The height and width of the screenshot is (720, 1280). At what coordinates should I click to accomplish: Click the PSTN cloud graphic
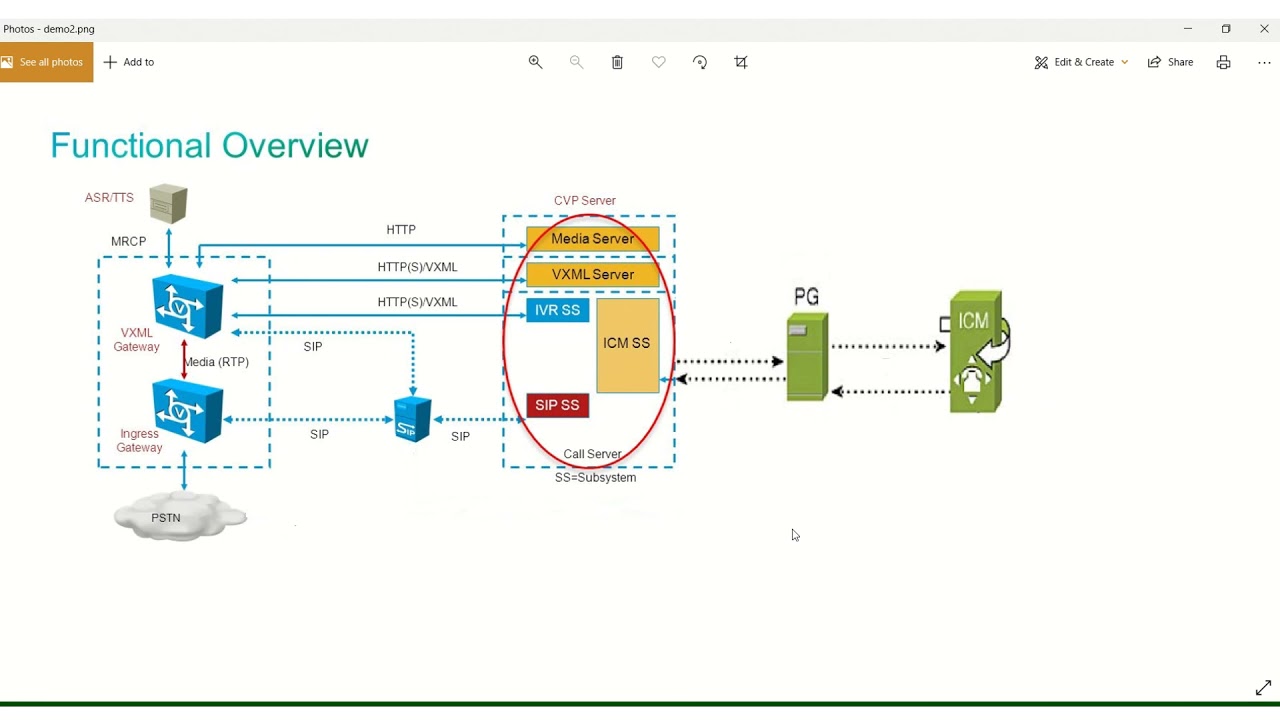coord(180,517)
